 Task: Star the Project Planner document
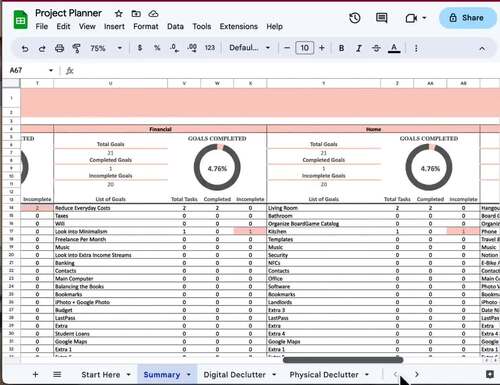(118, 14)
